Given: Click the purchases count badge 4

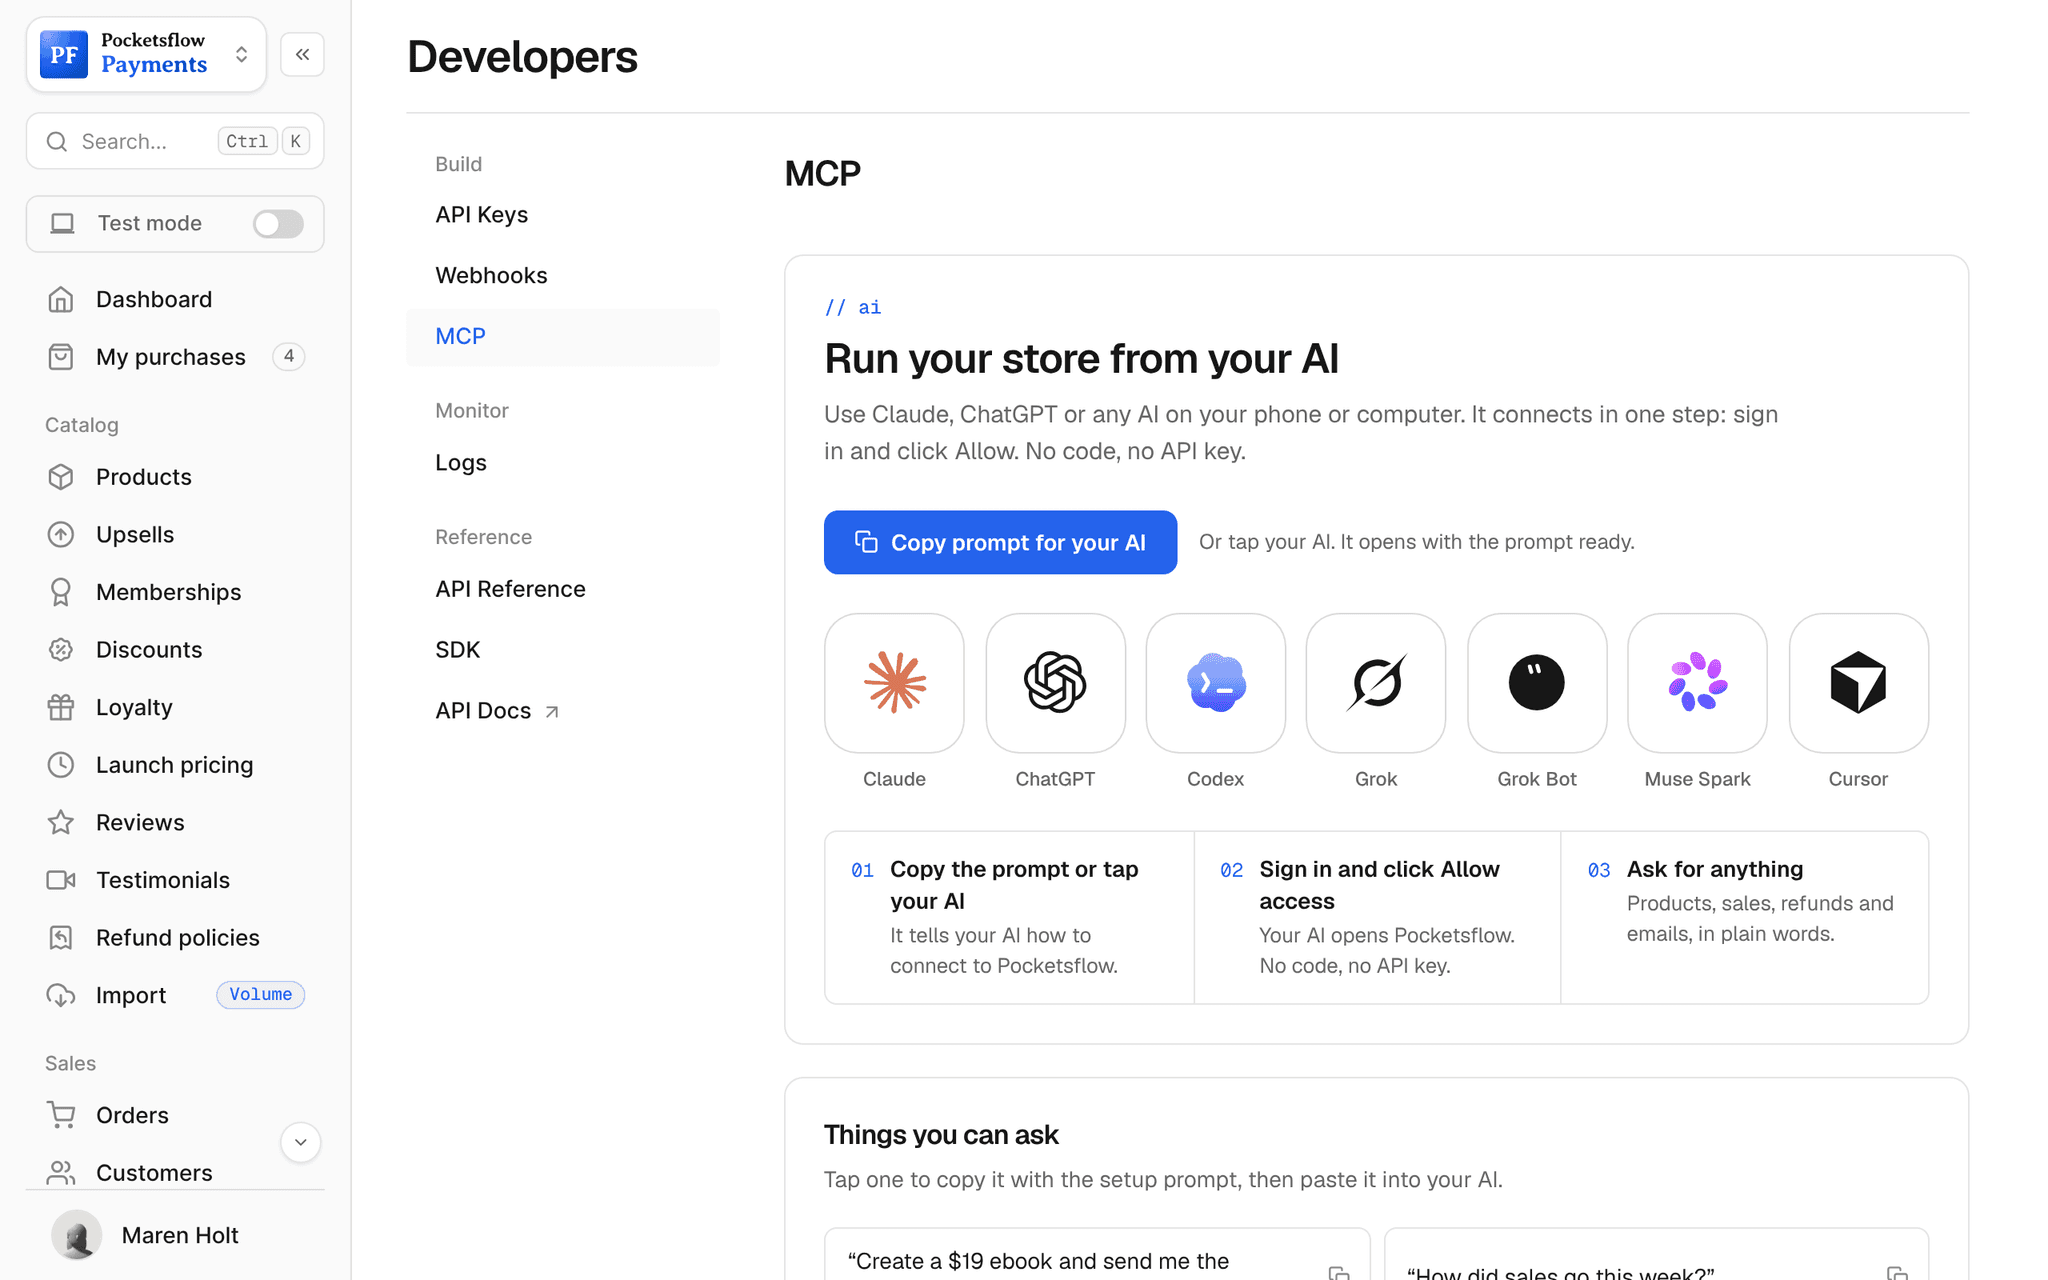Looking at the screenshot, I should (x=288, y=357).
